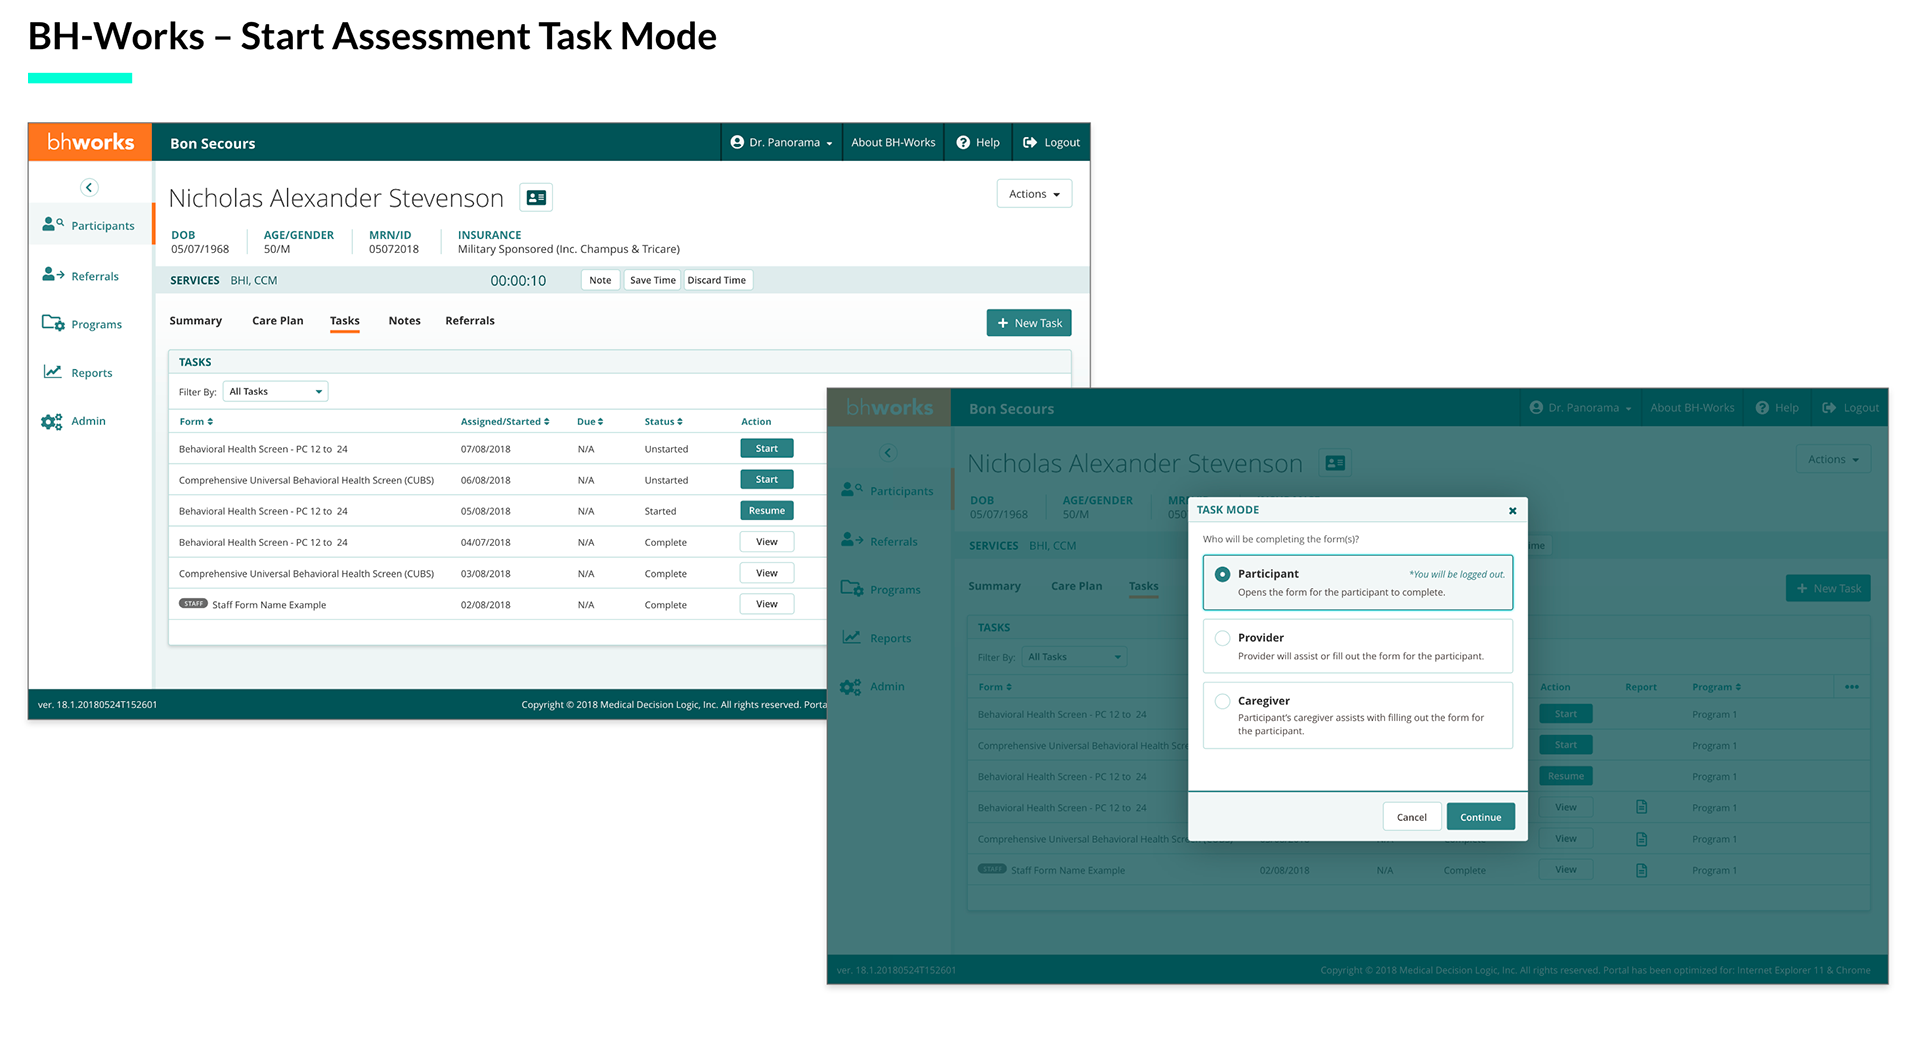Start the 07/08/2018 Behavioral Health Screen task
This screenshot has height=1048, width=1920.
[x=767, y=448]
